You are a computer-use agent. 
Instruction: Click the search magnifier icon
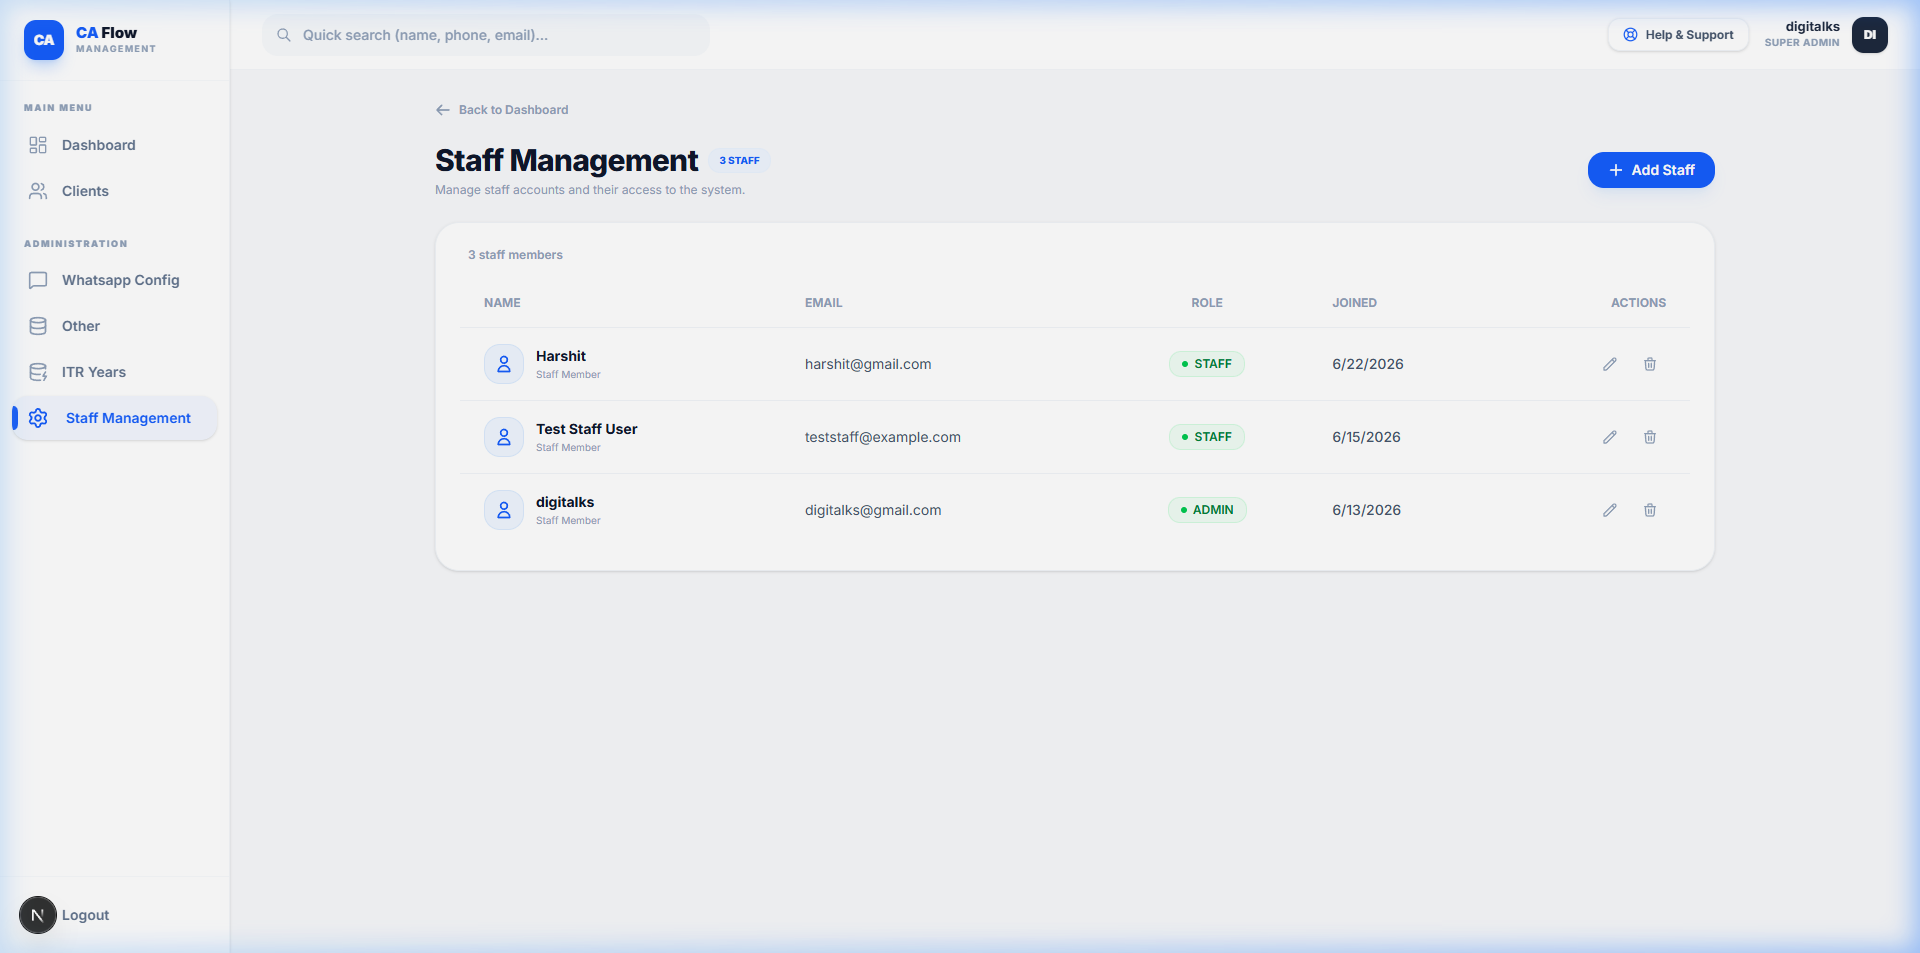(x=284, y=35)
